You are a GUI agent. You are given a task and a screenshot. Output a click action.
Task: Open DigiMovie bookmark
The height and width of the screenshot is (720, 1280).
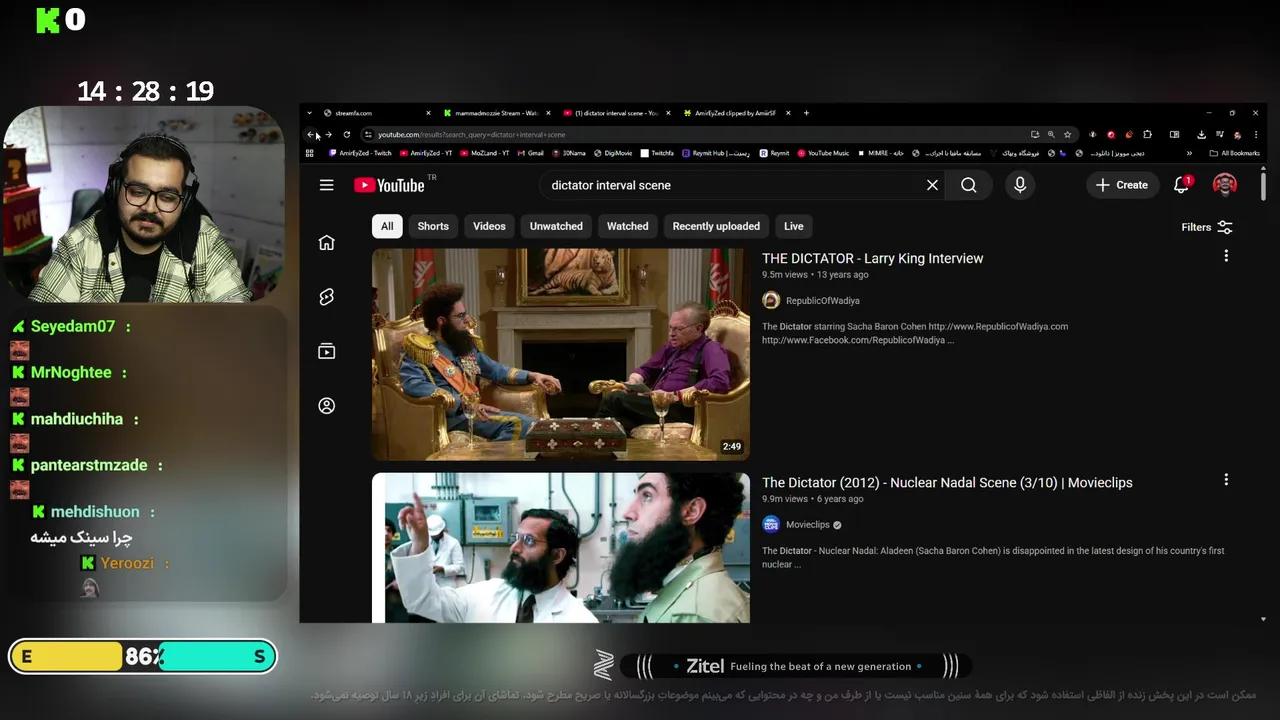(613, 153)
